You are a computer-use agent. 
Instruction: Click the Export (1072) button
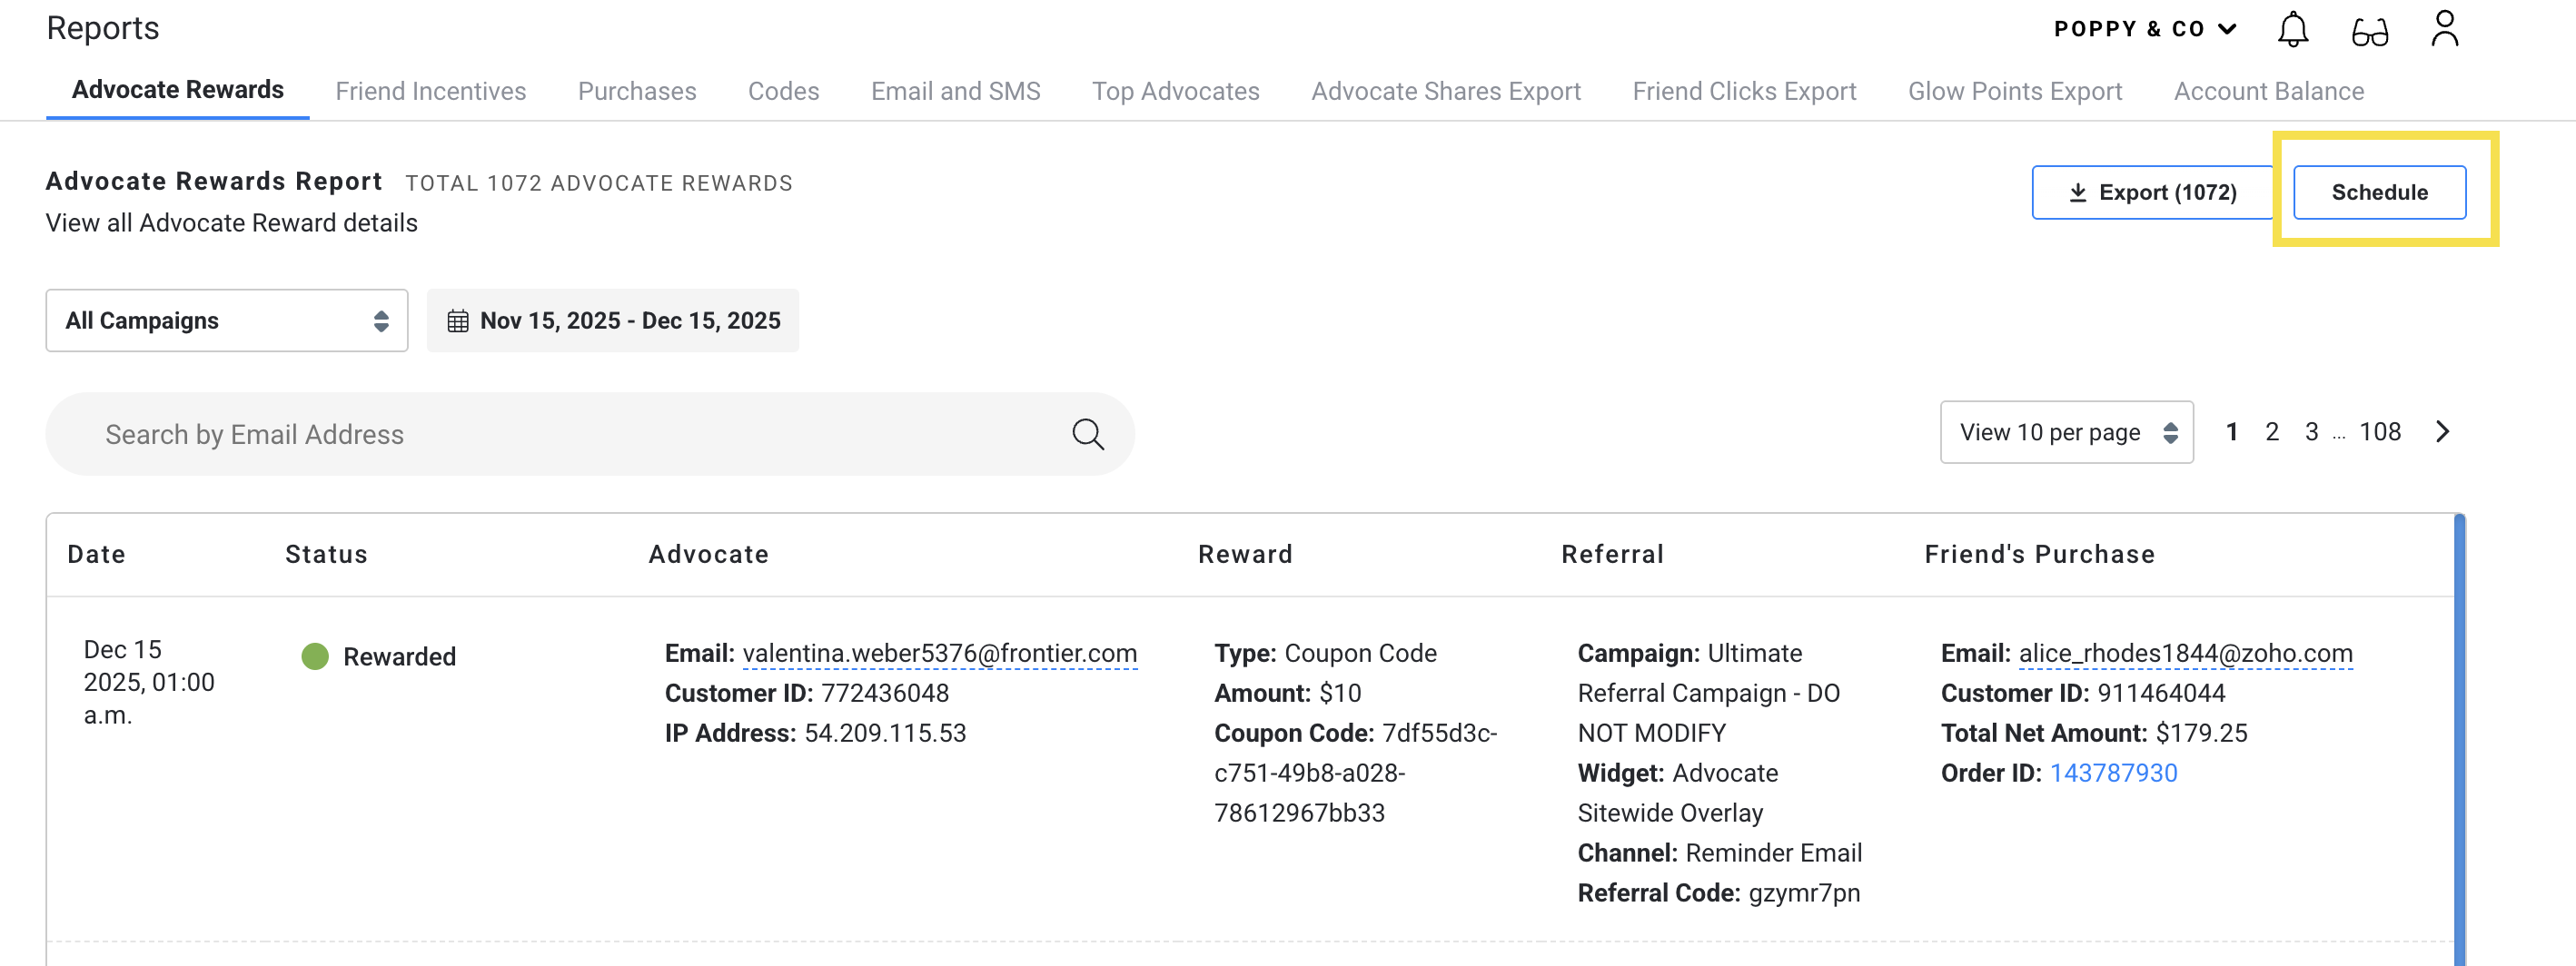point(2152,192)
